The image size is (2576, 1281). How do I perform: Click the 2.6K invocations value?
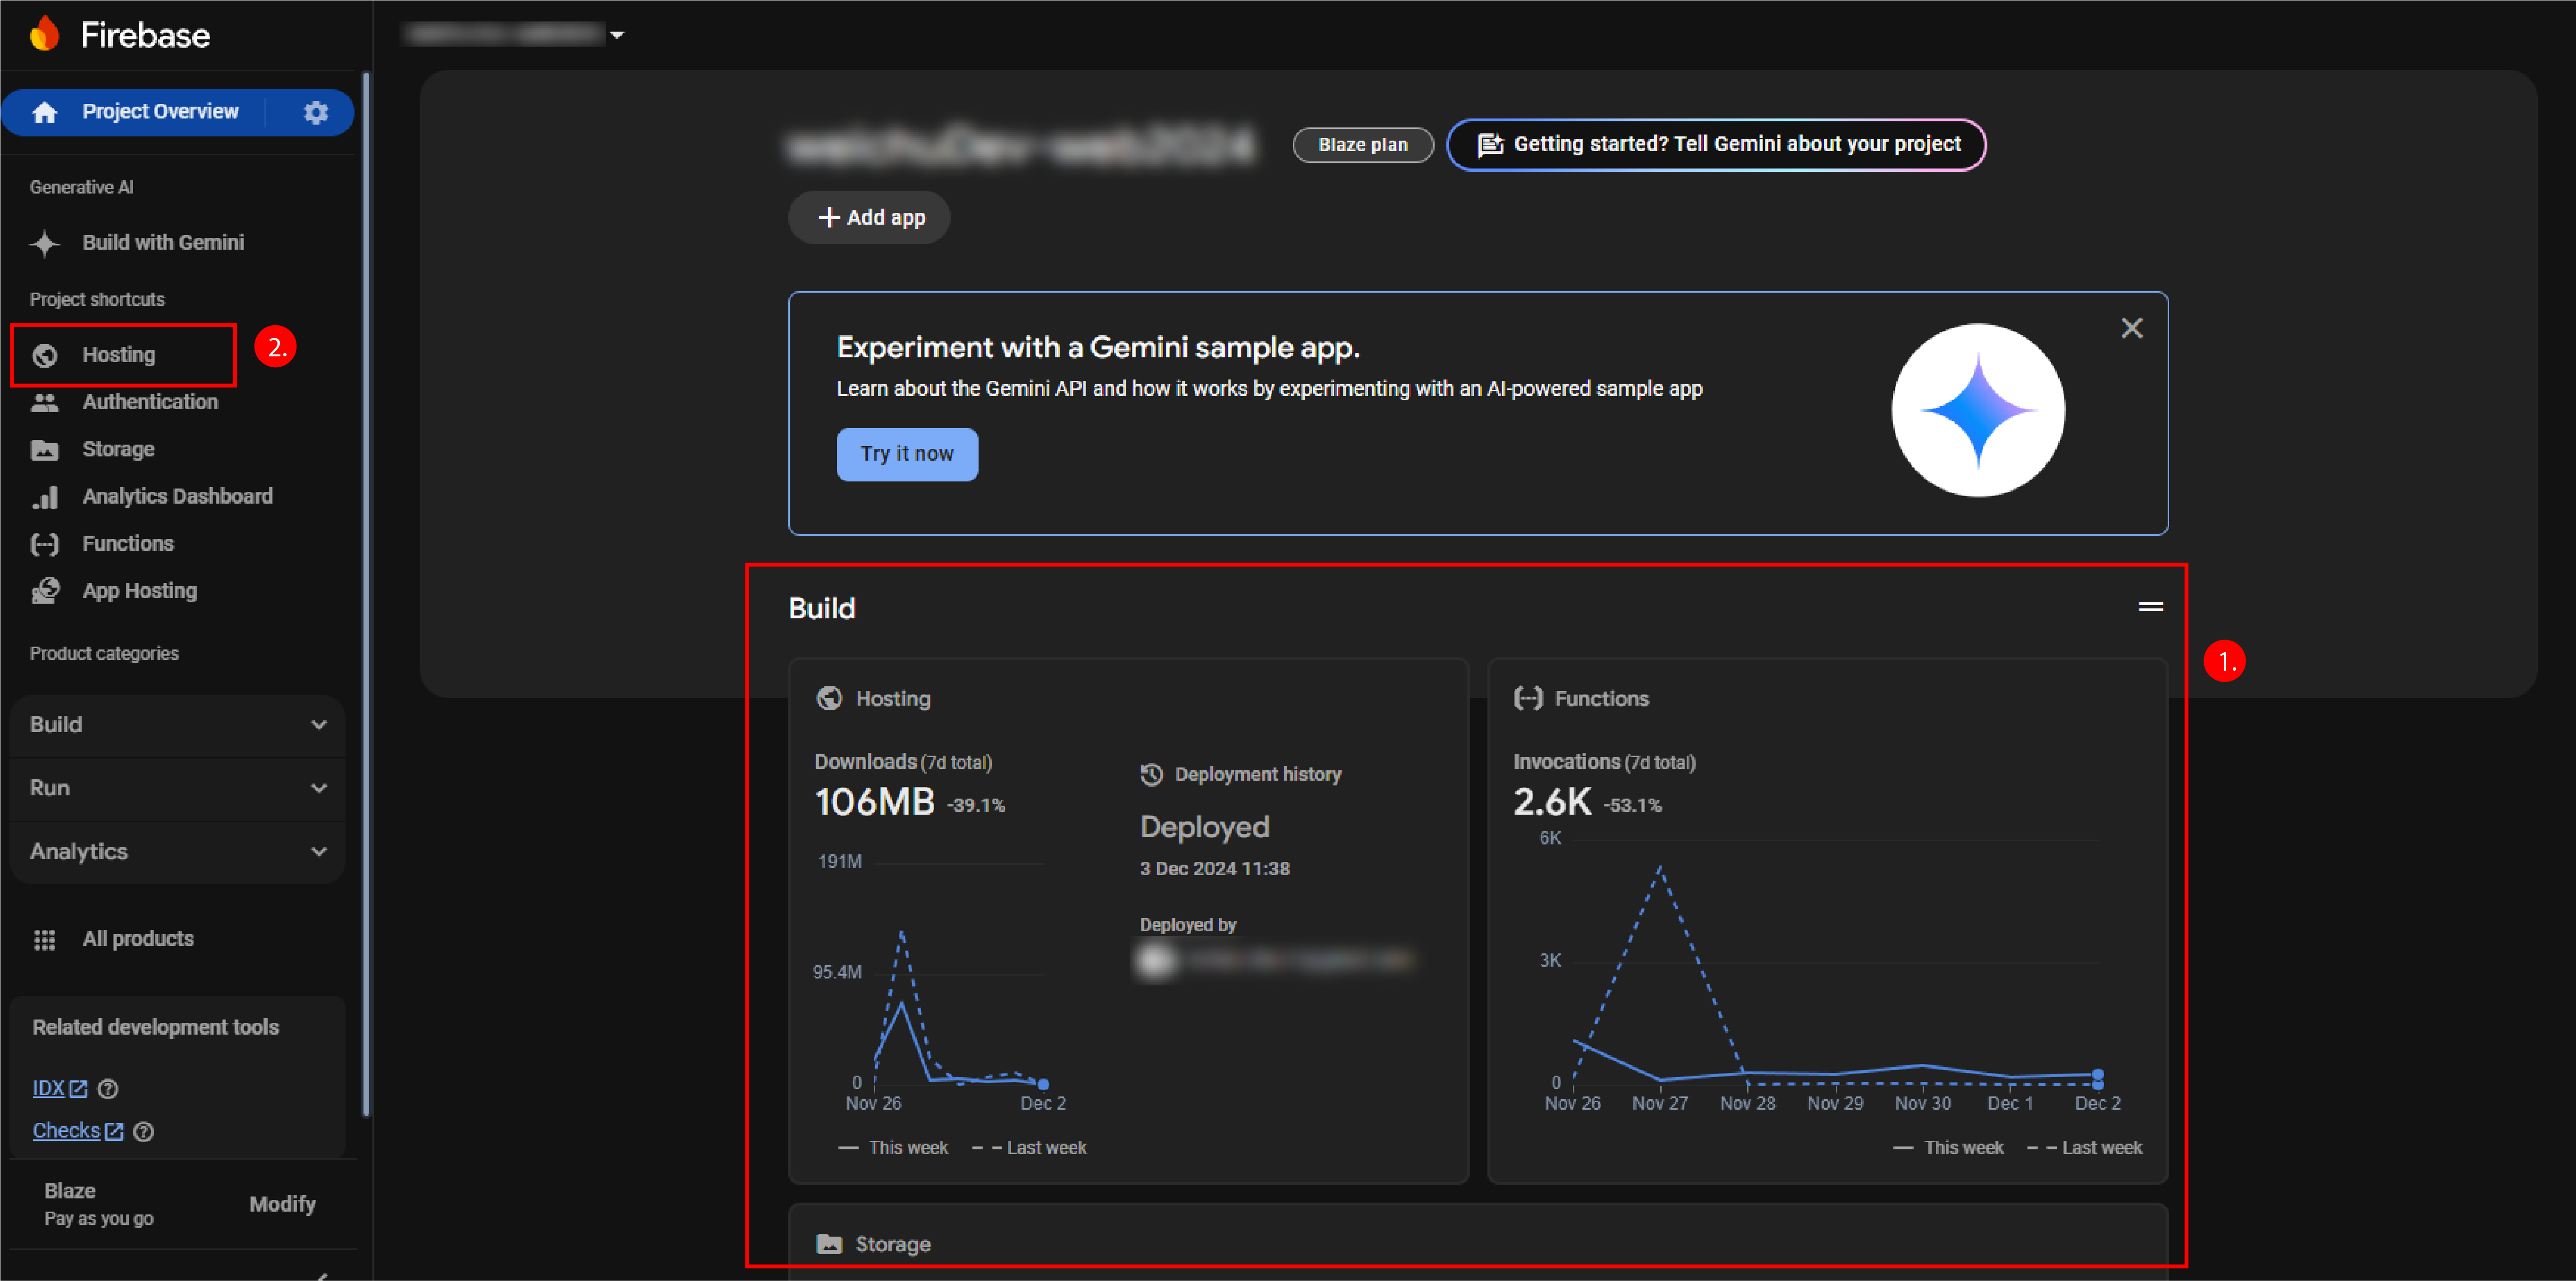coord(1552,802)
